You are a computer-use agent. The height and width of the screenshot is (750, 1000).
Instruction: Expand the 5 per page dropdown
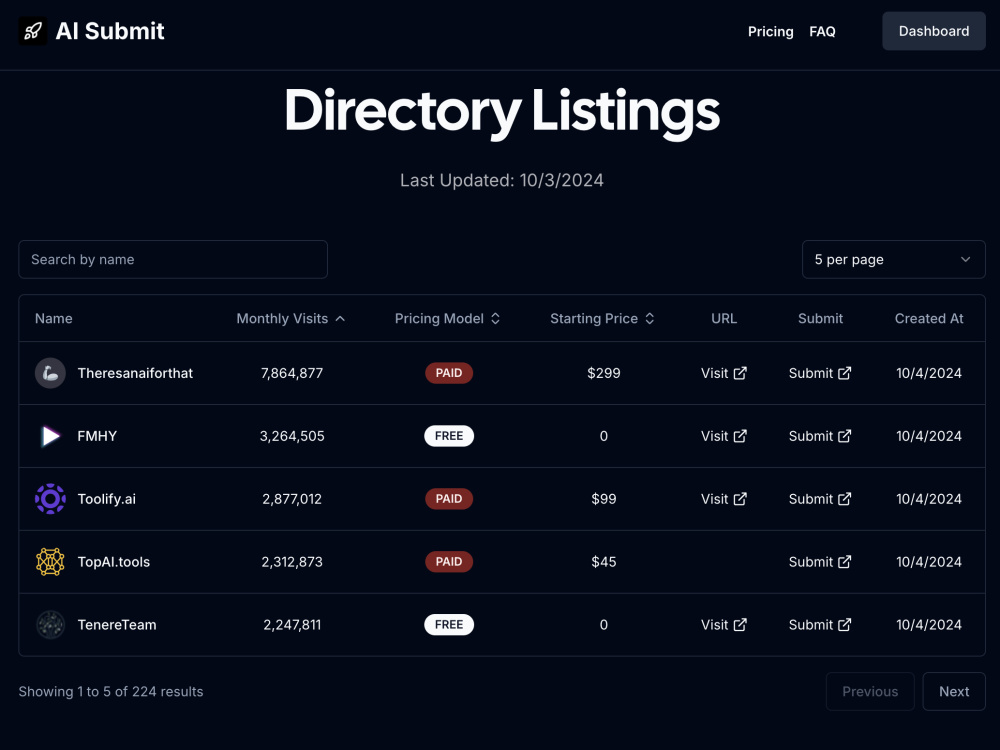click(x=893, y=260)
